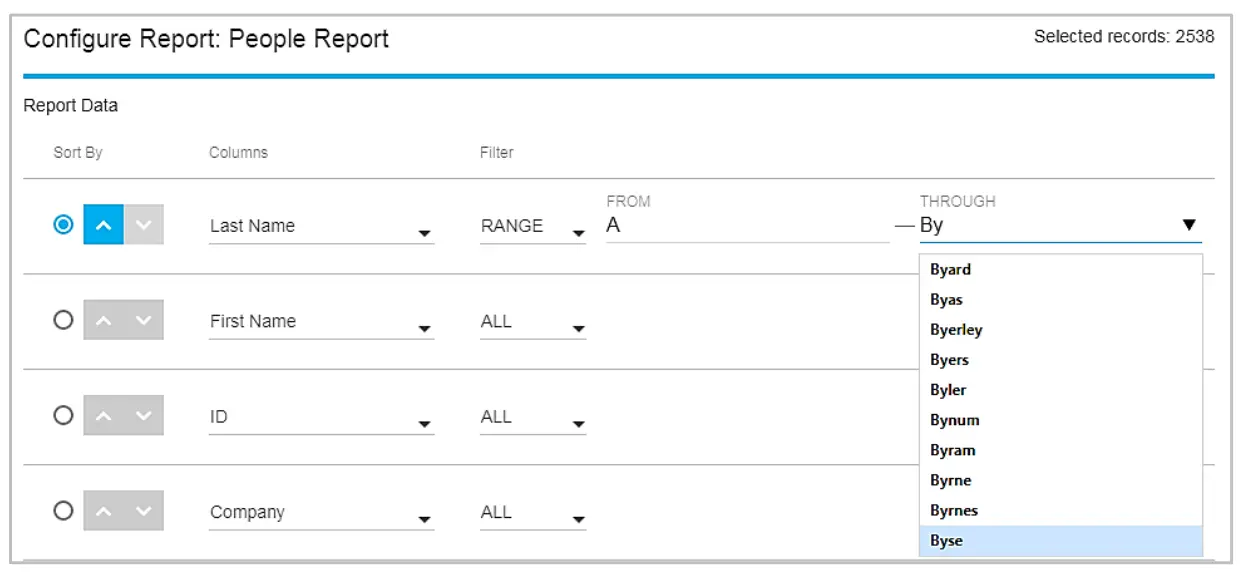Choose Byers in the dropdown list
Screen dimensions: 1242x572
coord(1061,360)
